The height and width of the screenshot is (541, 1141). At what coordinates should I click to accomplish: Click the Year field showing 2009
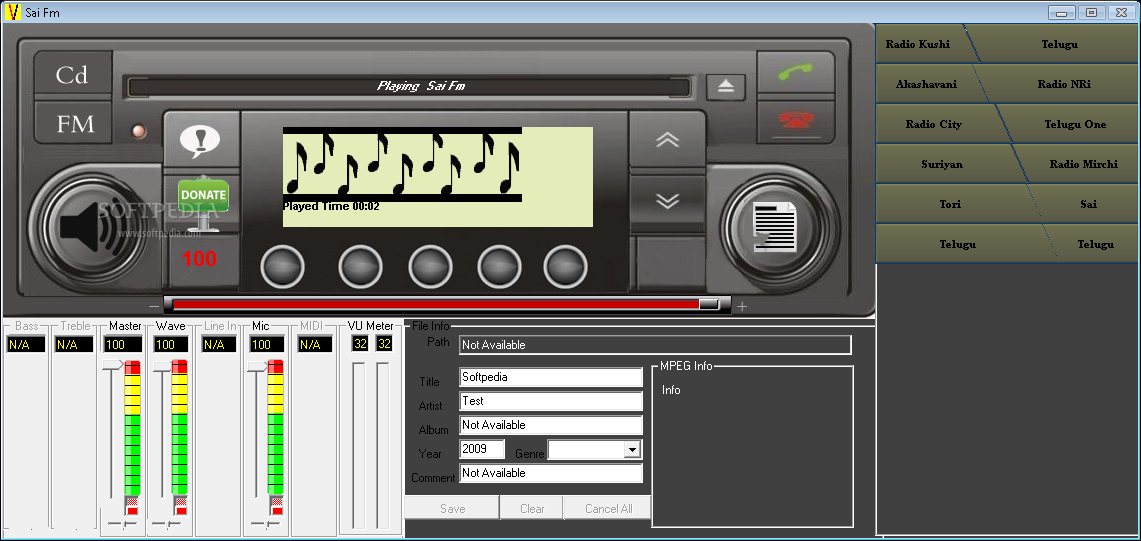click(x=482, y=449)
